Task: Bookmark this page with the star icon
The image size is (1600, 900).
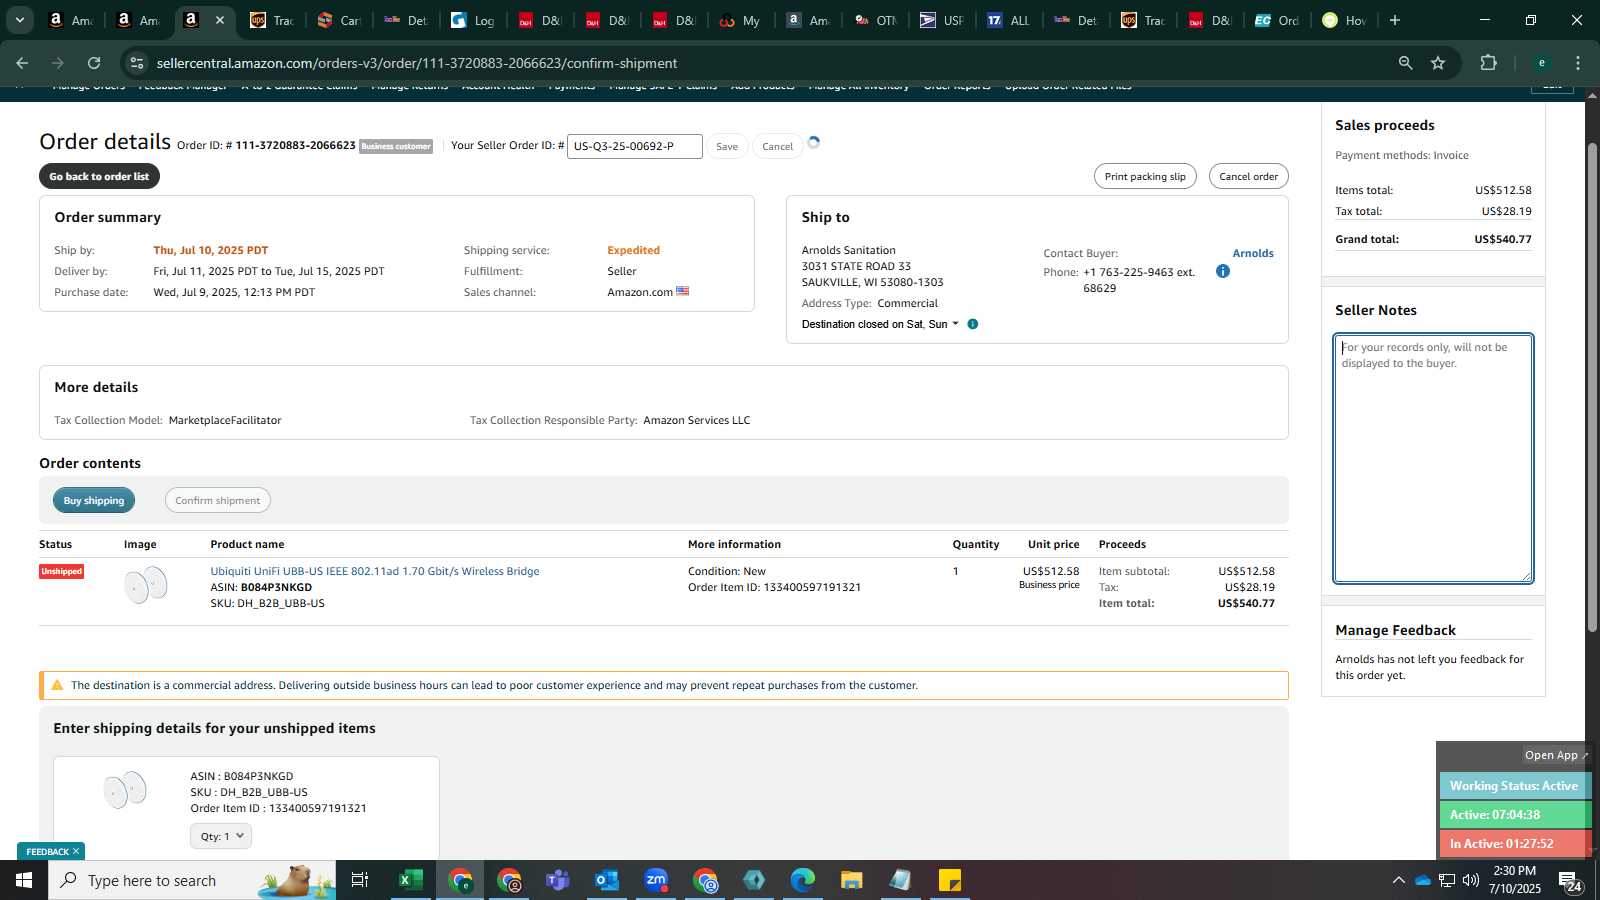Action: [x=1438, y=63]
